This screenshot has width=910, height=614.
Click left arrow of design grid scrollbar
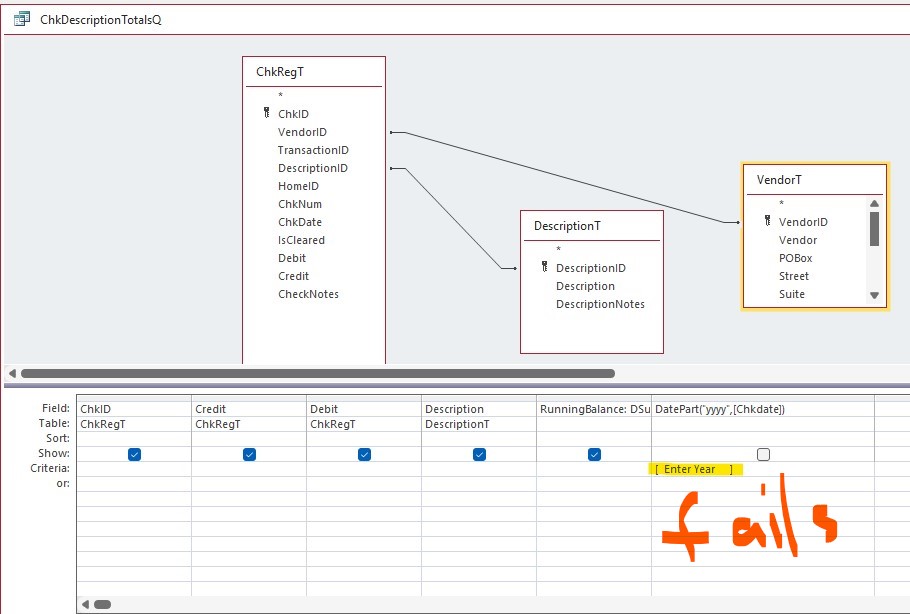point(86,604)
